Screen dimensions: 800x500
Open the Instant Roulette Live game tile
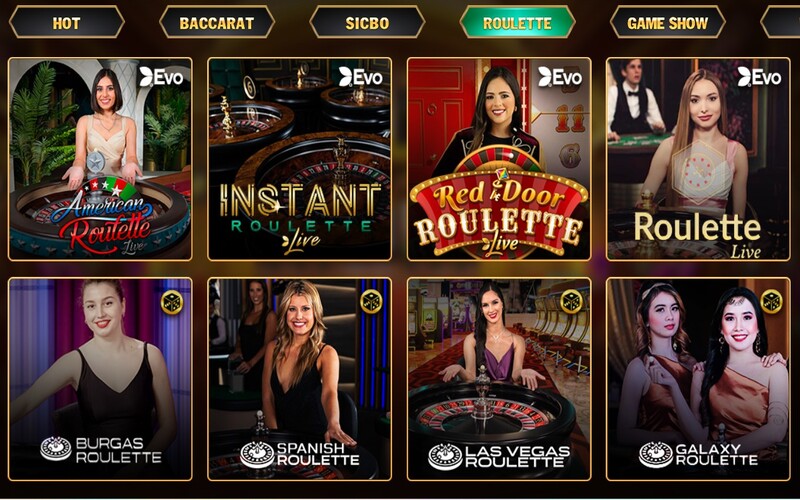[299, 159]
